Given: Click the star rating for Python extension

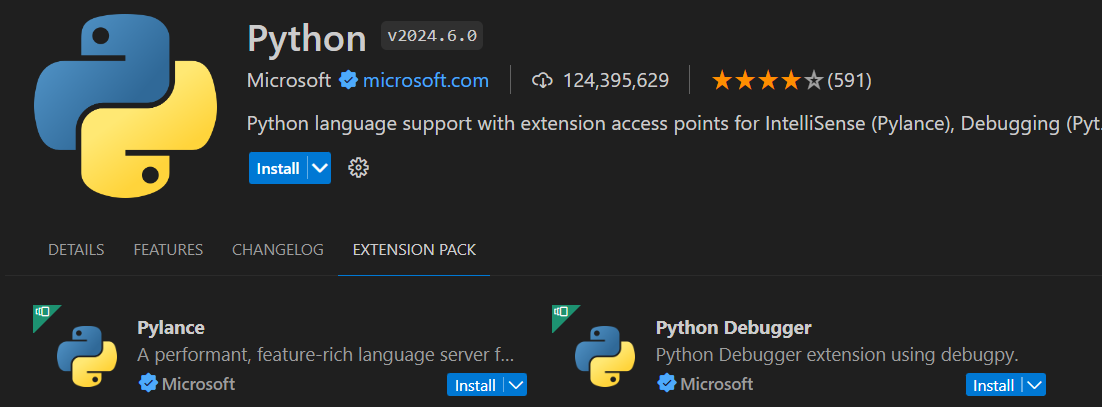Looking at the screenshot, I should coord(767,81).
